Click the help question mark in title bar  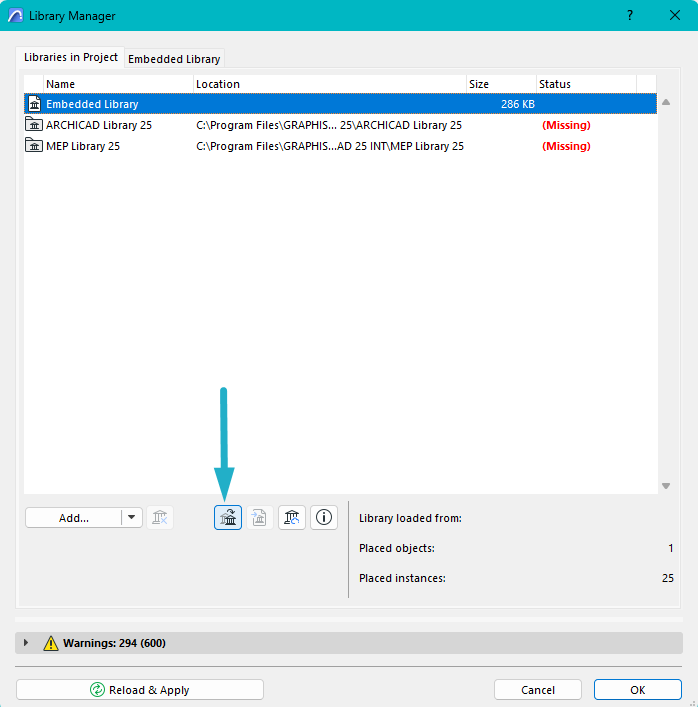[x=630, y=16]
